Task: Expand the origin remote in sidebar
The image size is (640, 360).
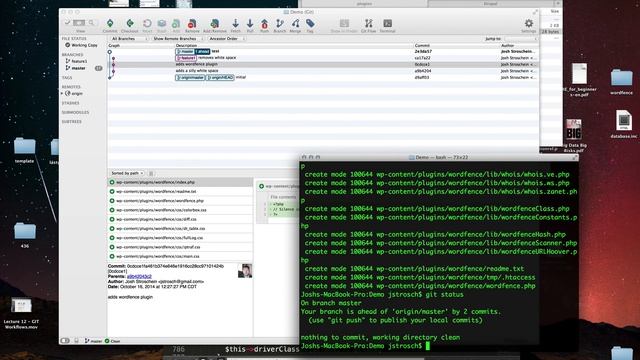Action: [x=62, y=93]
